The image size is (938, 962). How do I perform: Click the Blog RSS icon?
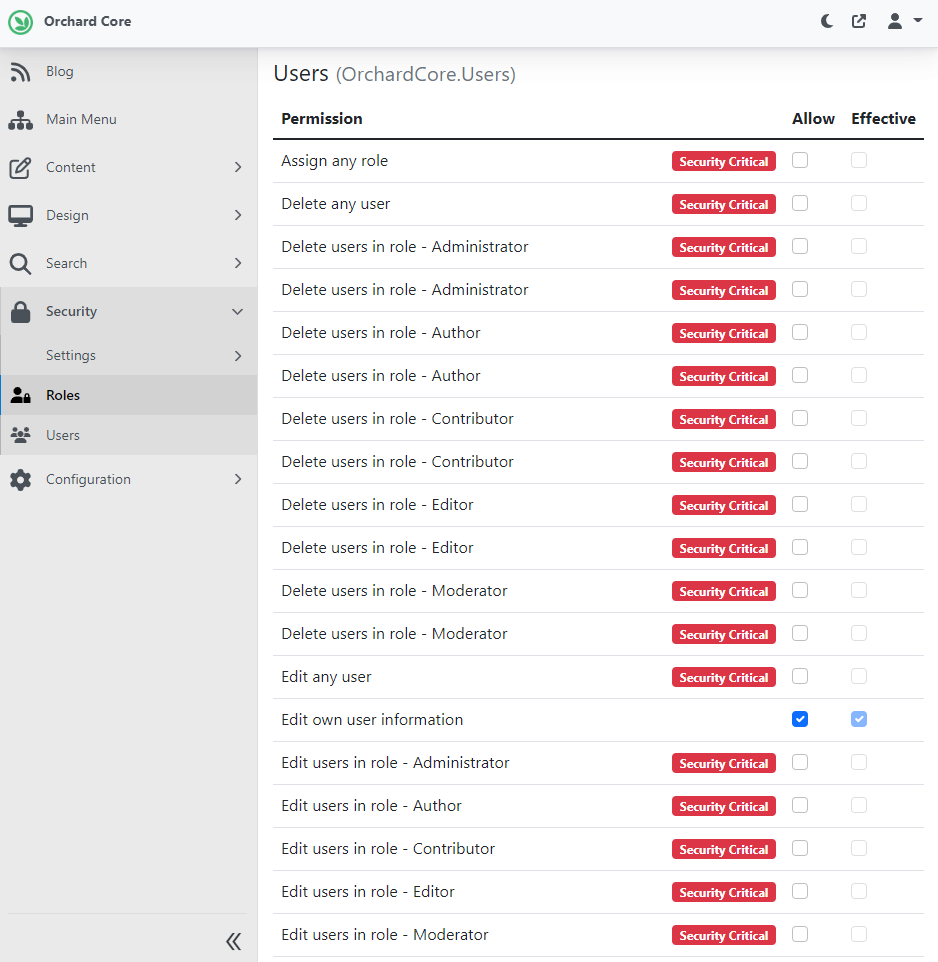click(x=20, y=72)
